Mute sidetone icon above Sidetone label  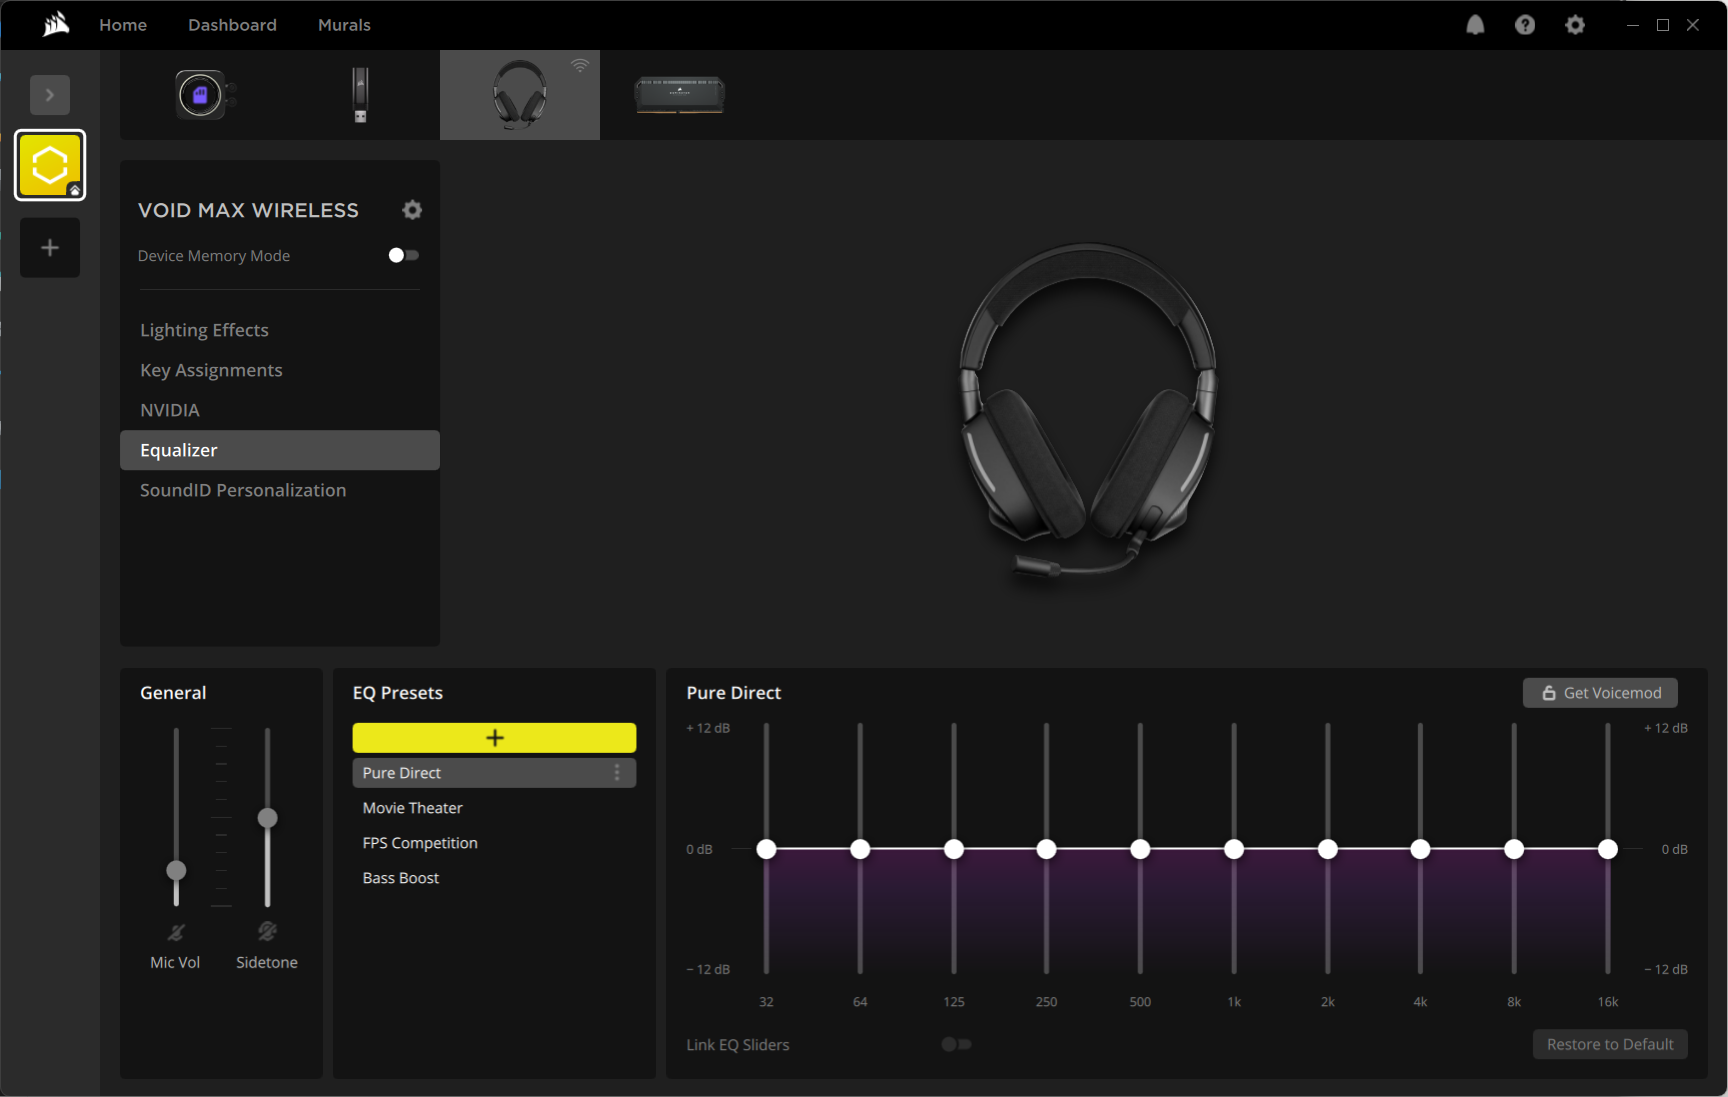click(x=267, y=931)
